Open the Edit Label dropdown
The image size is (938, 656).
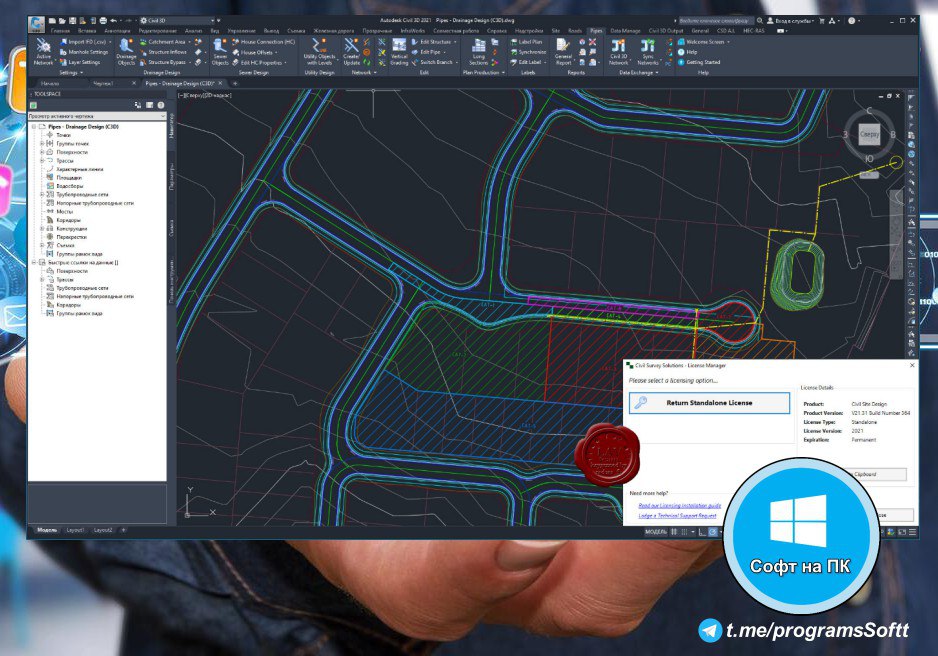coord(544,62)
